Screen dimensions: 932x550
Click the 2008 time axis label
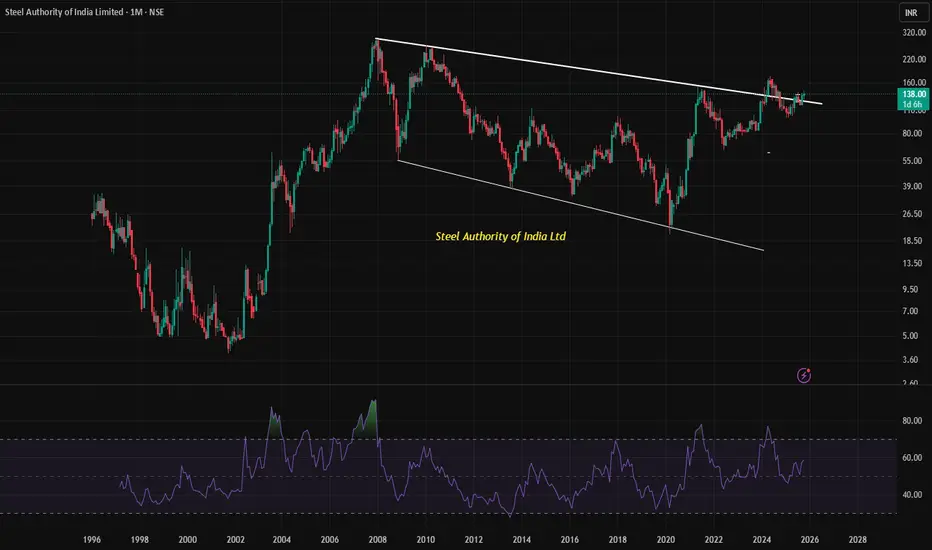(377, 540)
